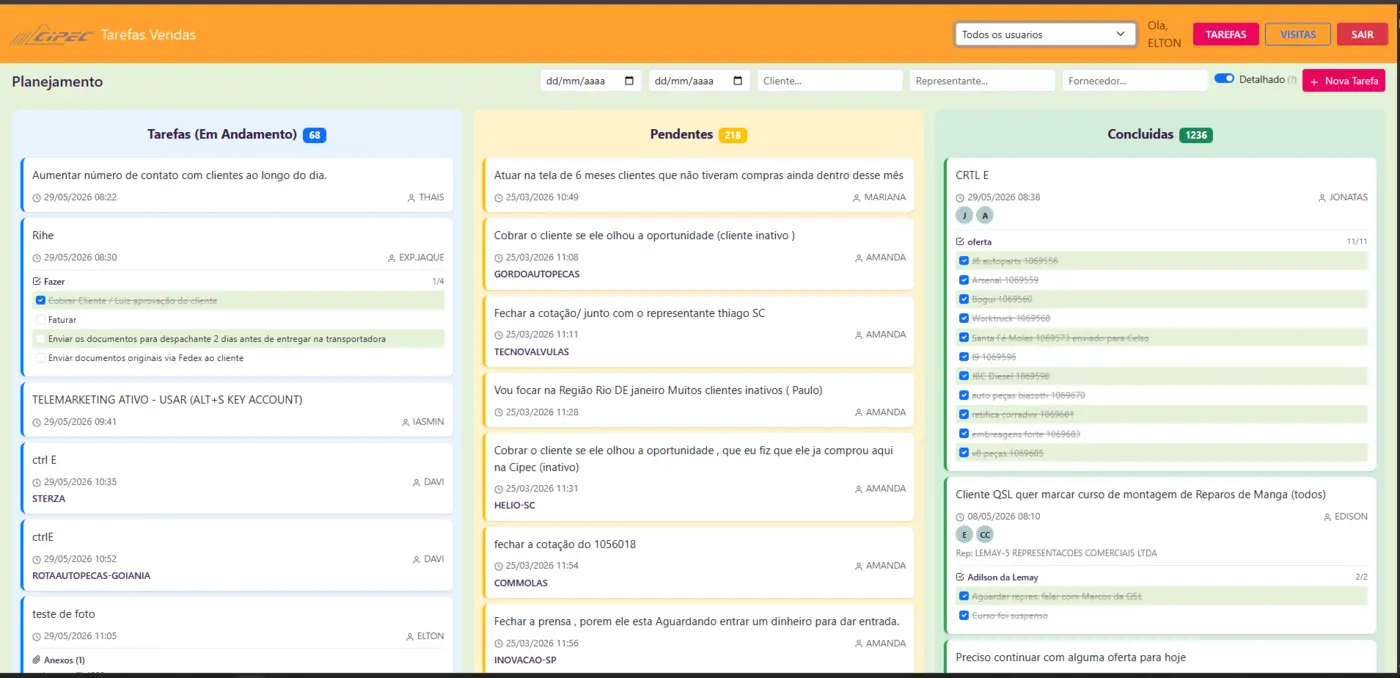Open the COMMOLAS fechar a cotação task
1400x678 pixels.
pos(698,563)
